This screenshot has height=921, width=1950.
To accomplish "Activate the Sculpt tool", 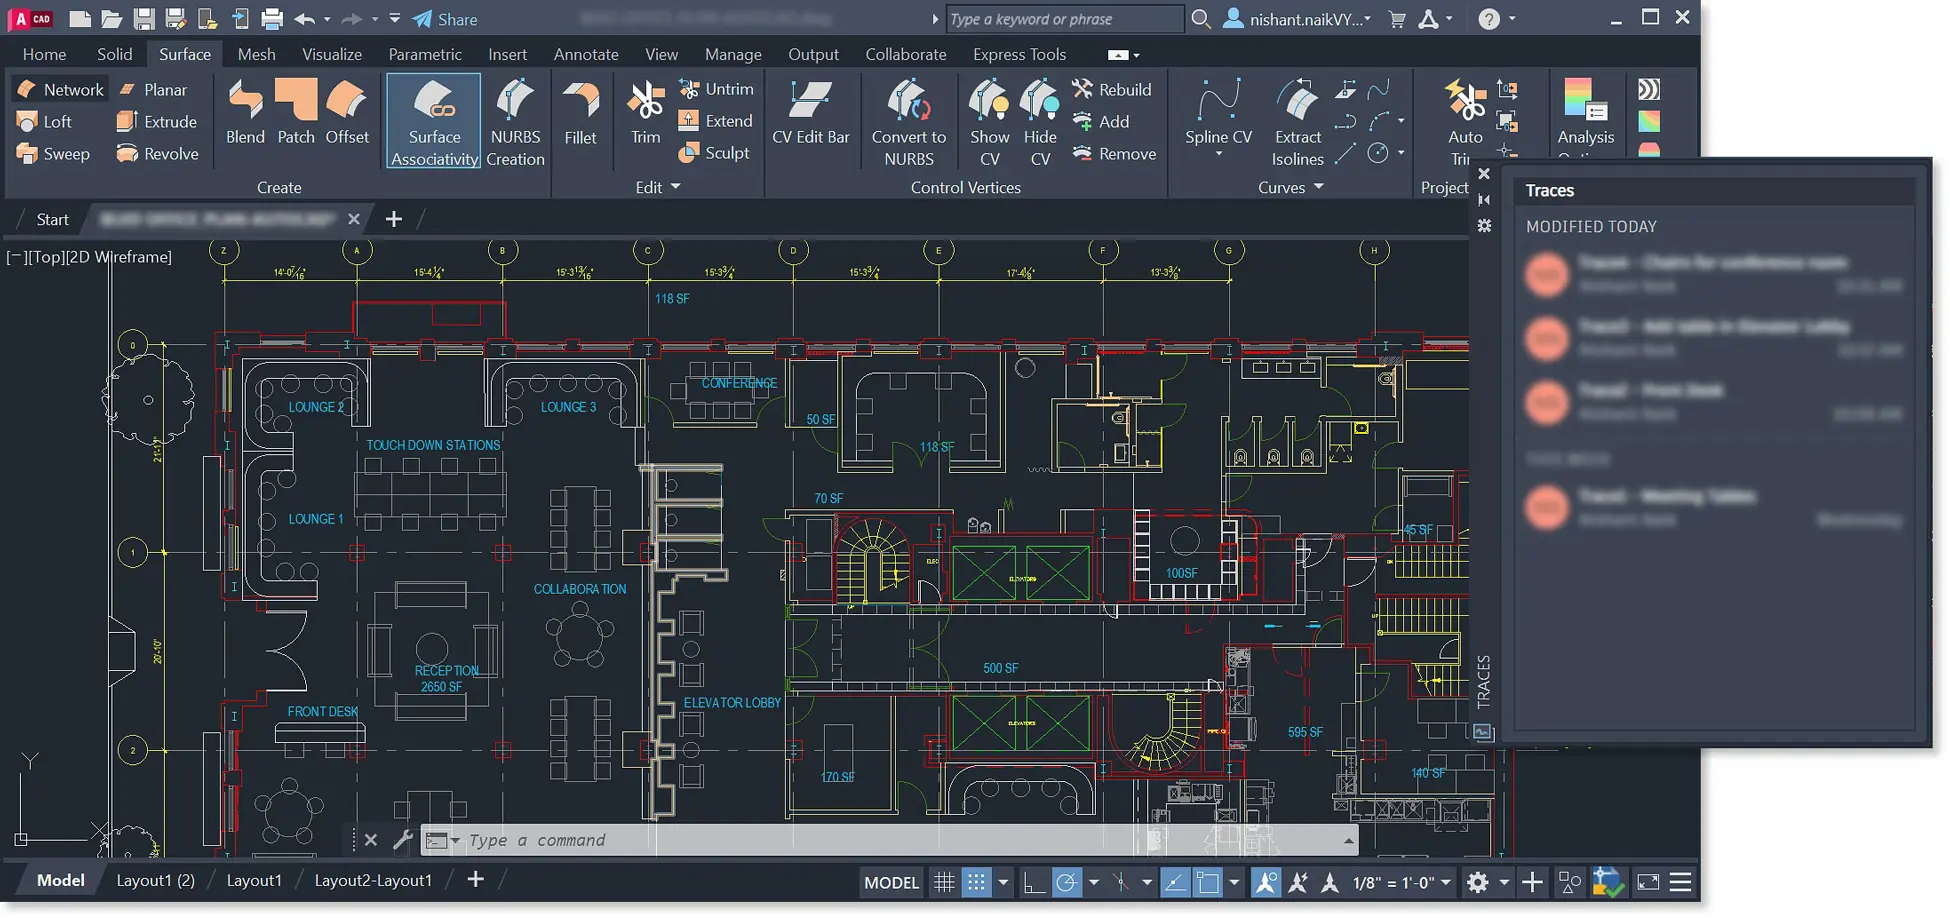I will tap(716, 153).
